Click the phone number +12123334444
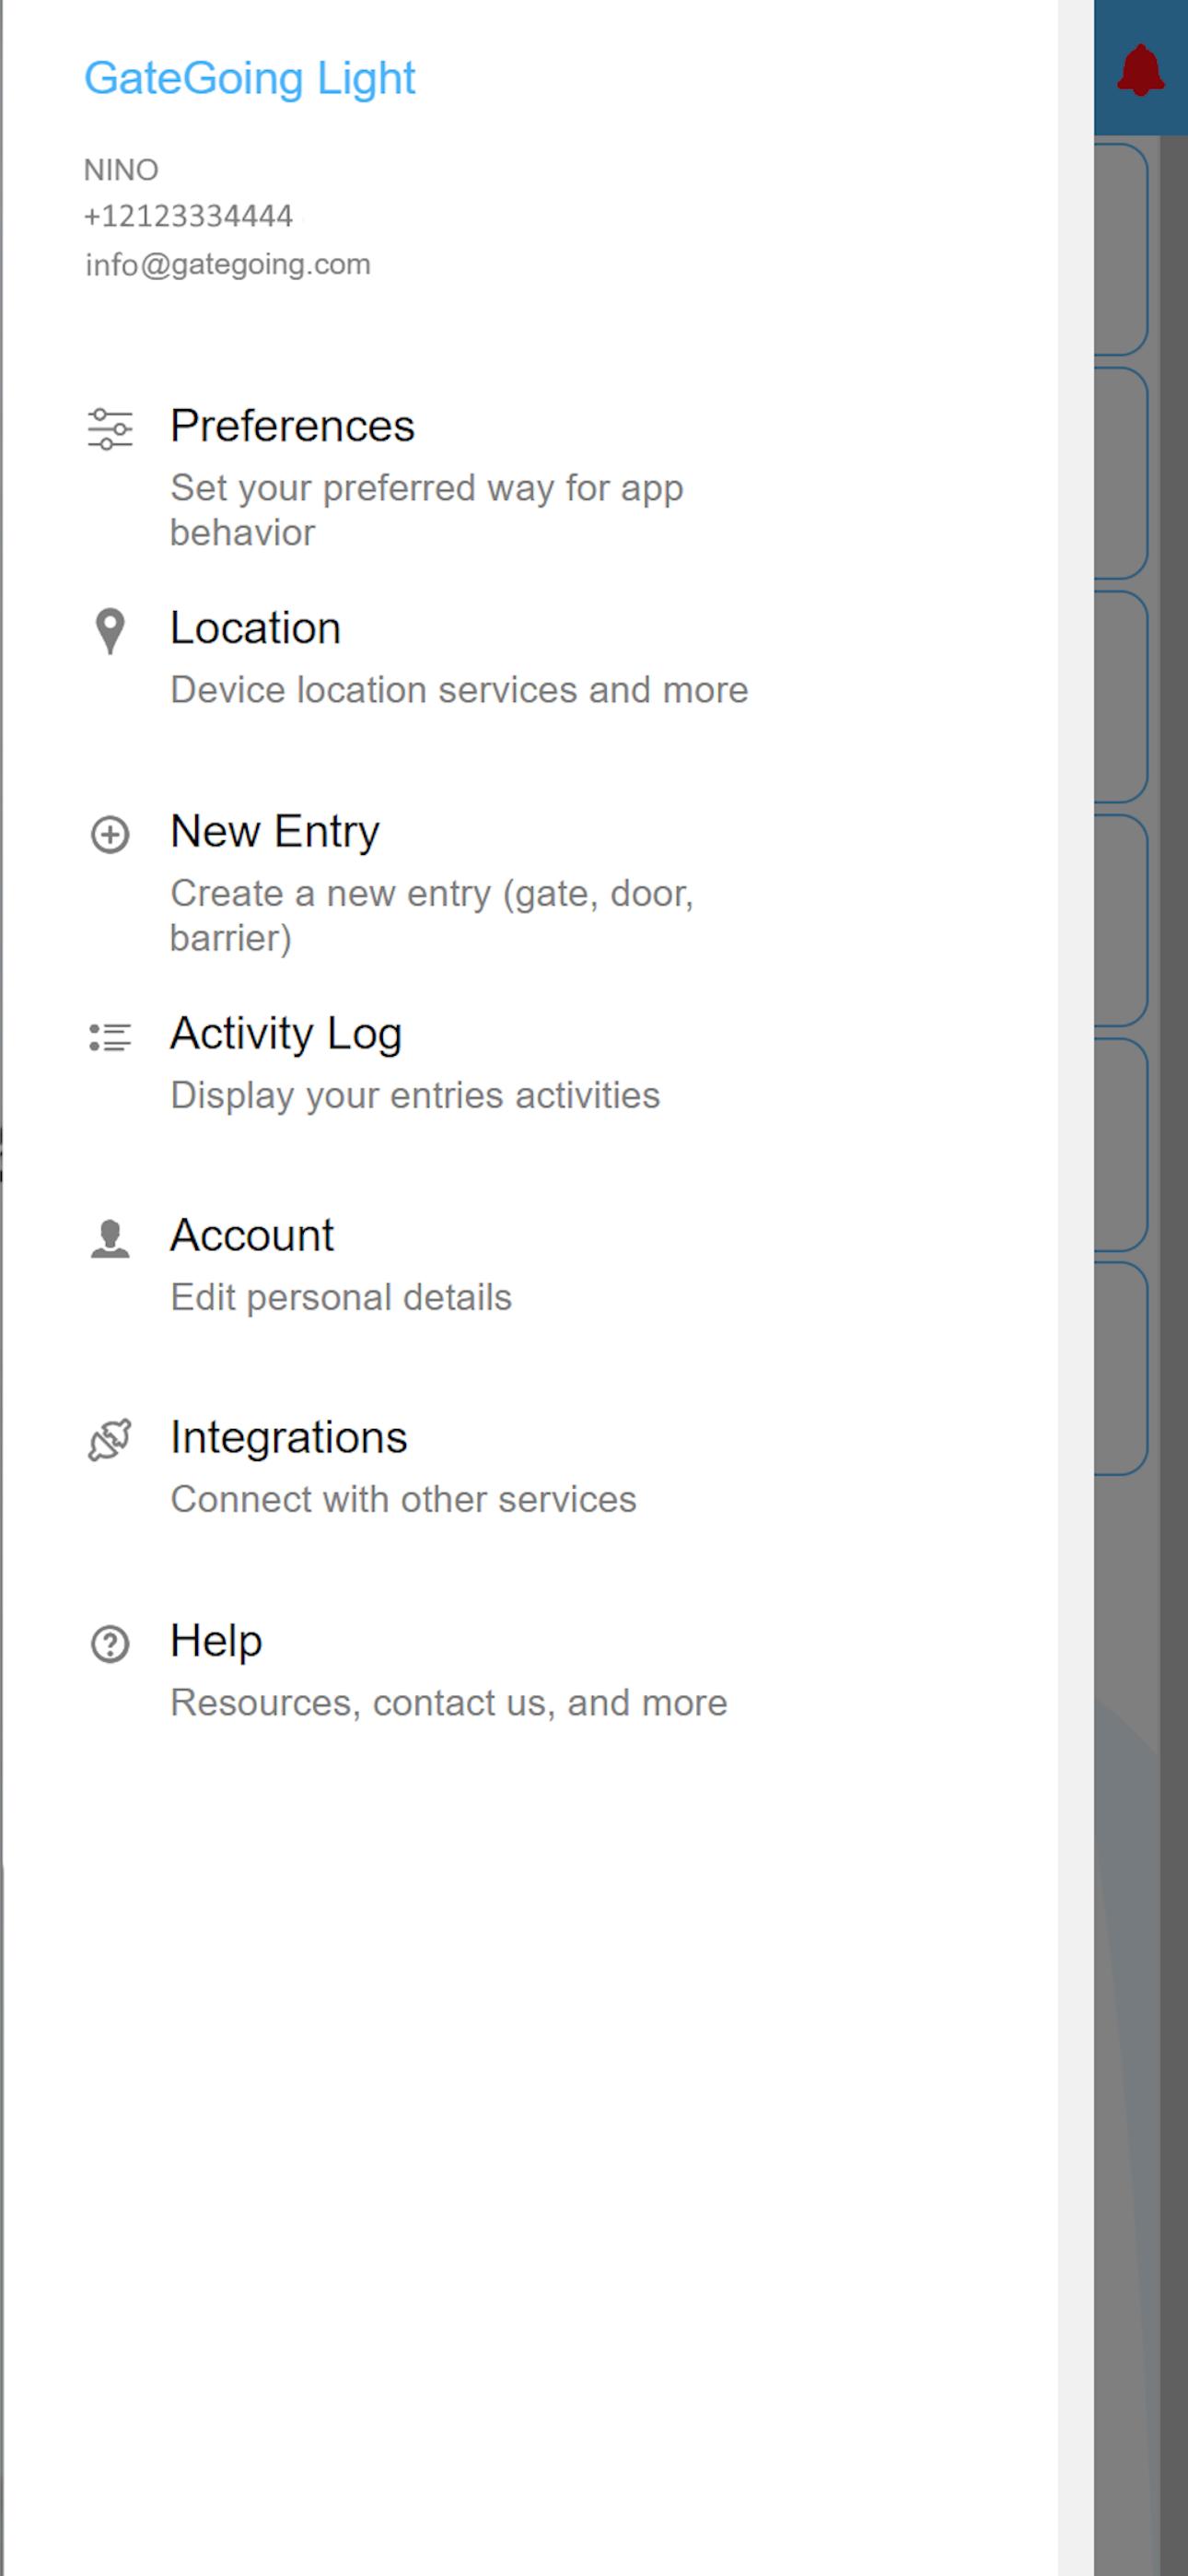The image size is (1188, 2576). click(189, 216)
